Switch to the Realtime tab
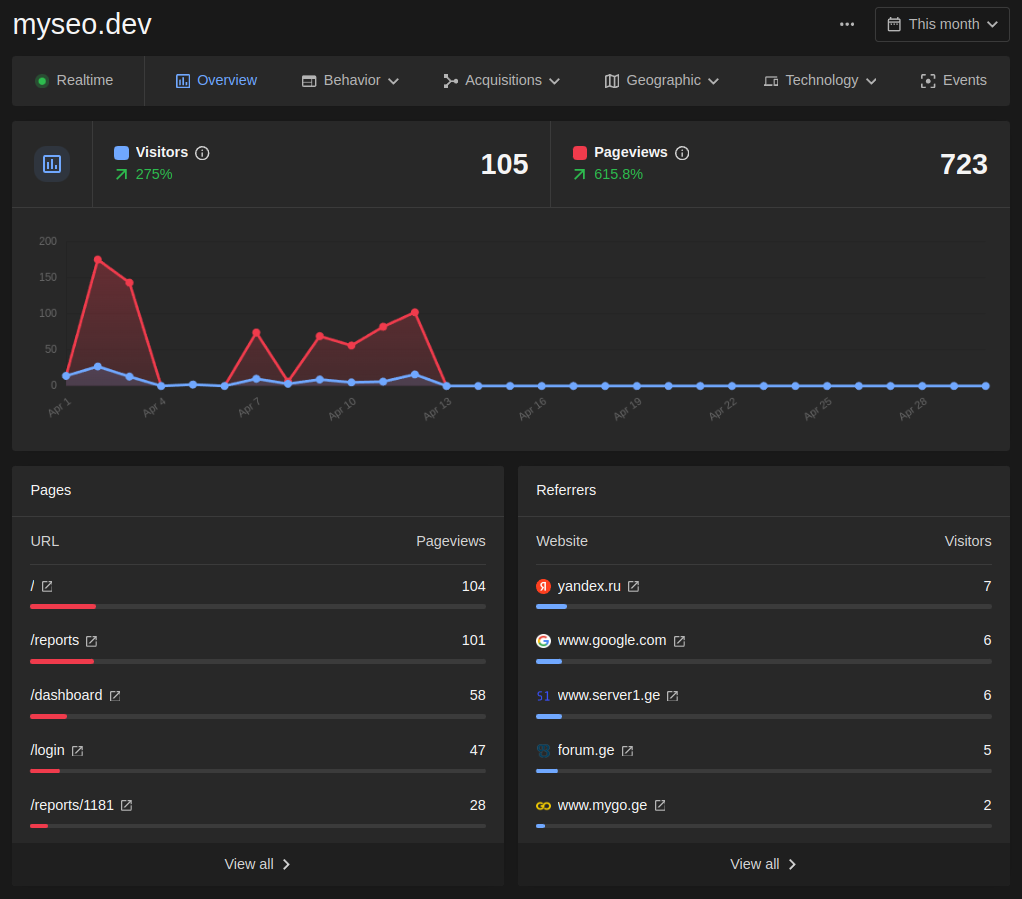Viewport: 1022px width, 899px height. (x=75, y=81)
